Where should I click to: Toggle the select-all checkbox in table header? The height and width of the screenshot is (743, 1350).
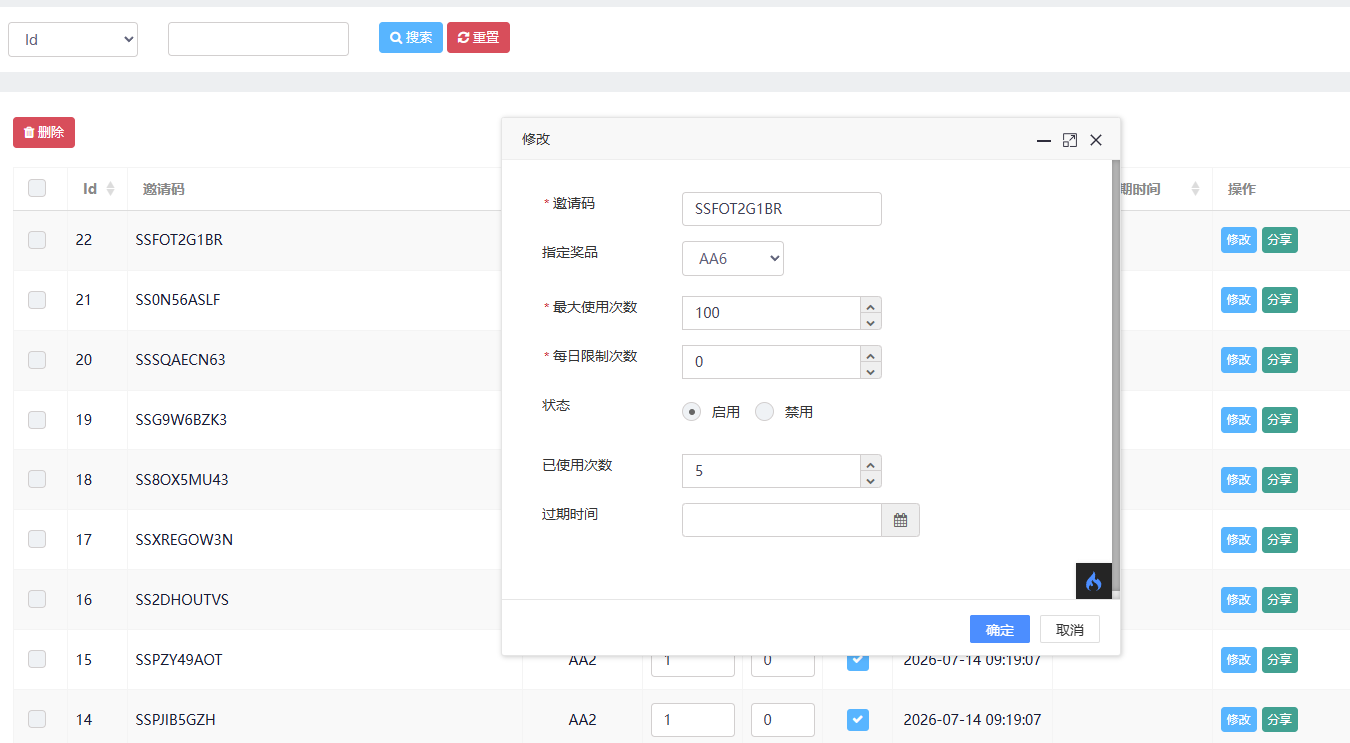pyautogui.click(x=37, y=188)
